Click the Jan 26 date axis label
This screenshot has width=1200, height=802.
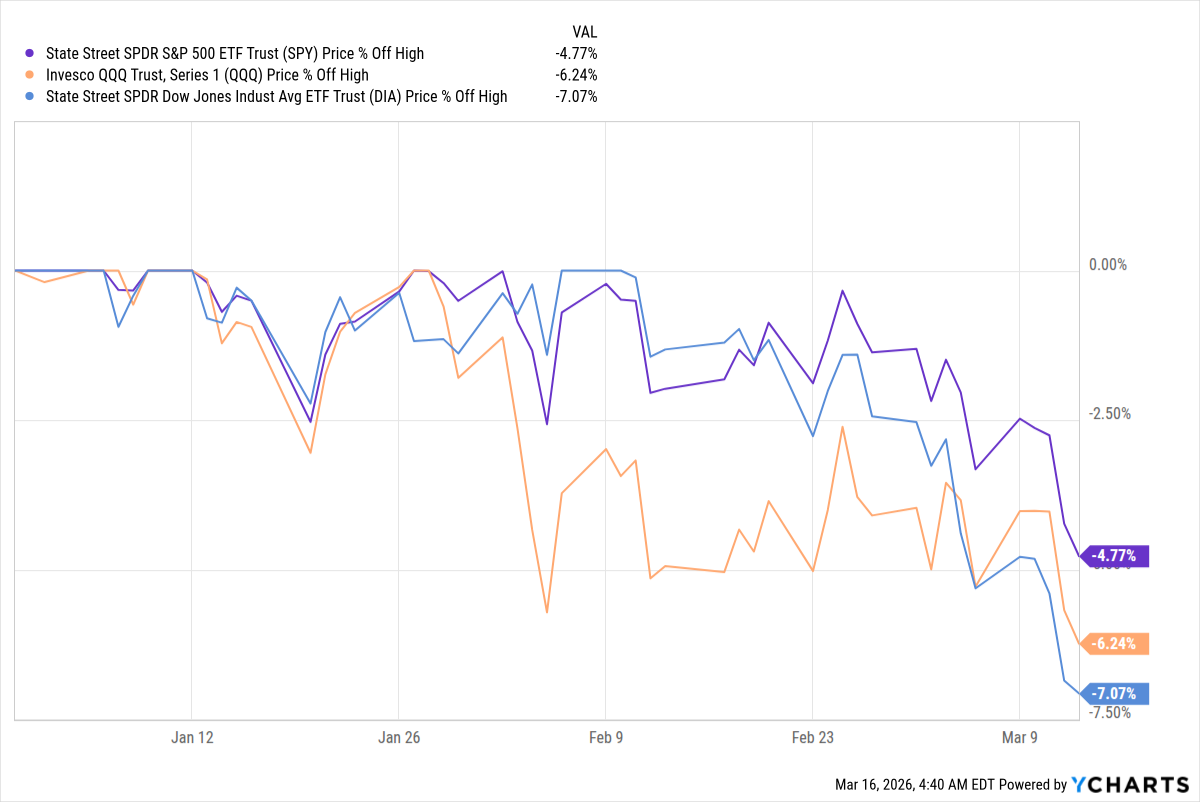point(398,738)
